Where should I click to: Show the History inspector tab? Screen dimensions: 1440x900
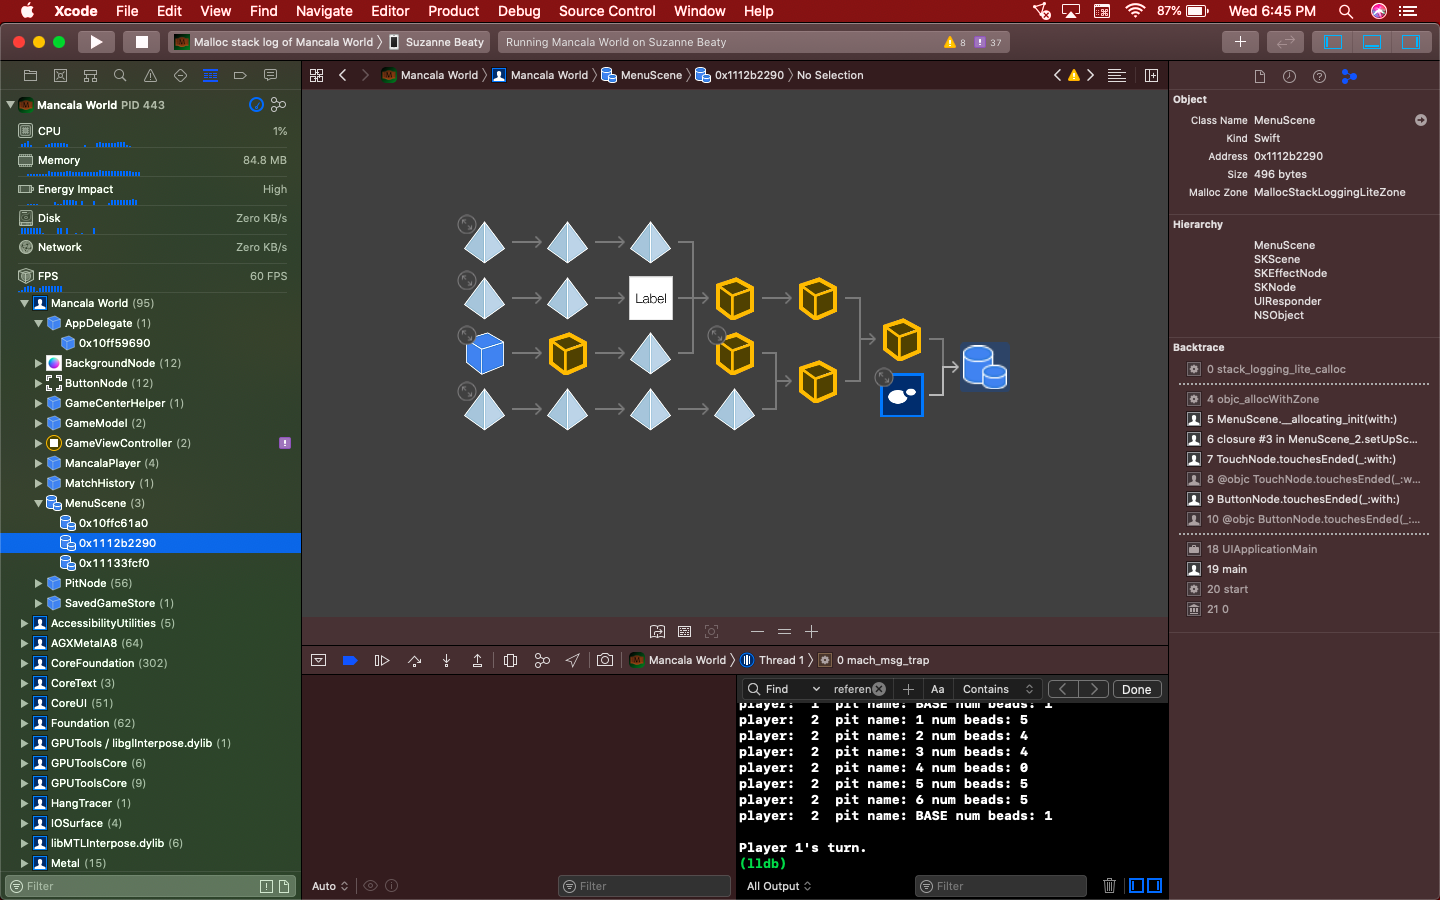click(1289, 77)
